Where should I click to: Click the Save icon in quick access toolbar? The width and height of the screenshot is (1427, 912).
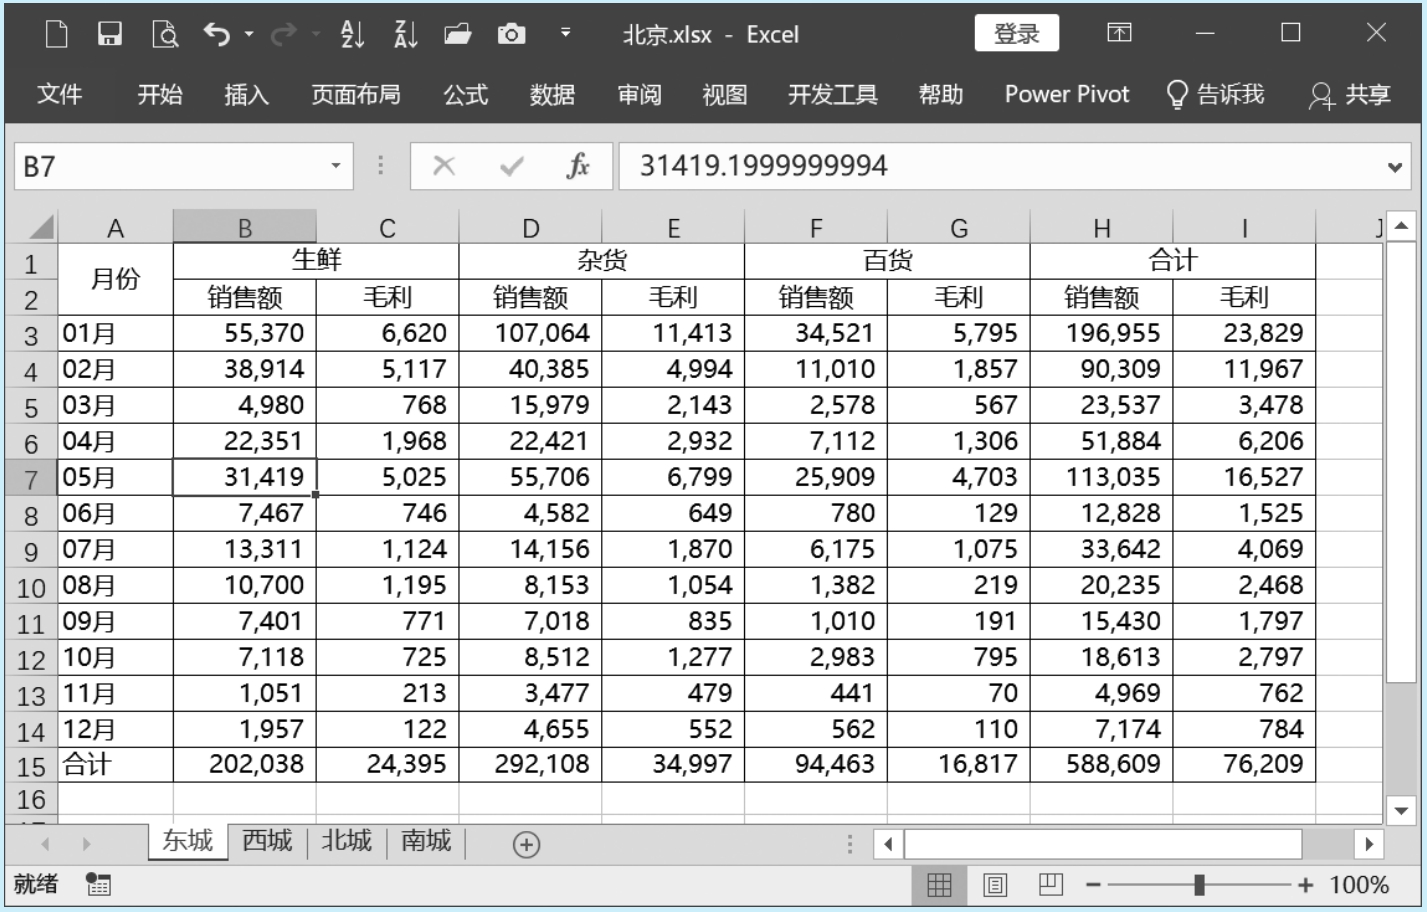(x=110, y=35)
